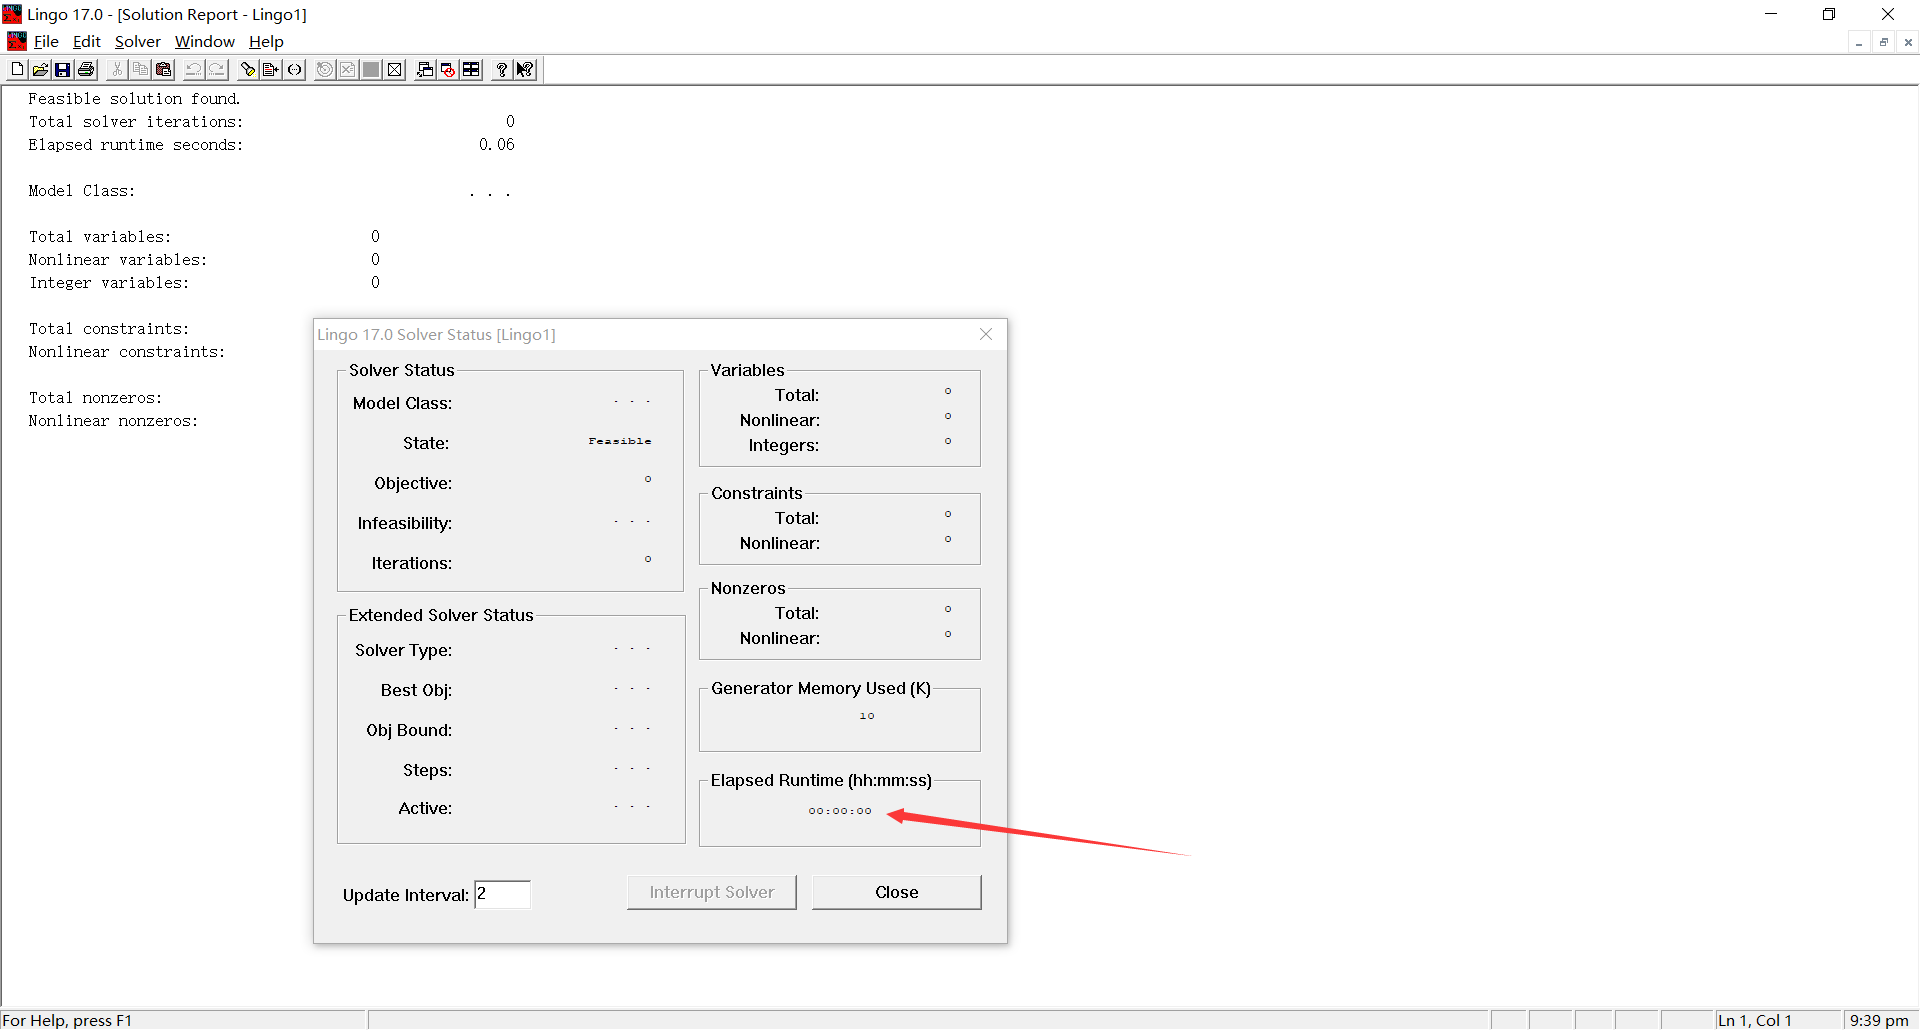Click the Redo arrow icon
The height and width of the screenshot is (1030, 1920).
tap(217, 69)
